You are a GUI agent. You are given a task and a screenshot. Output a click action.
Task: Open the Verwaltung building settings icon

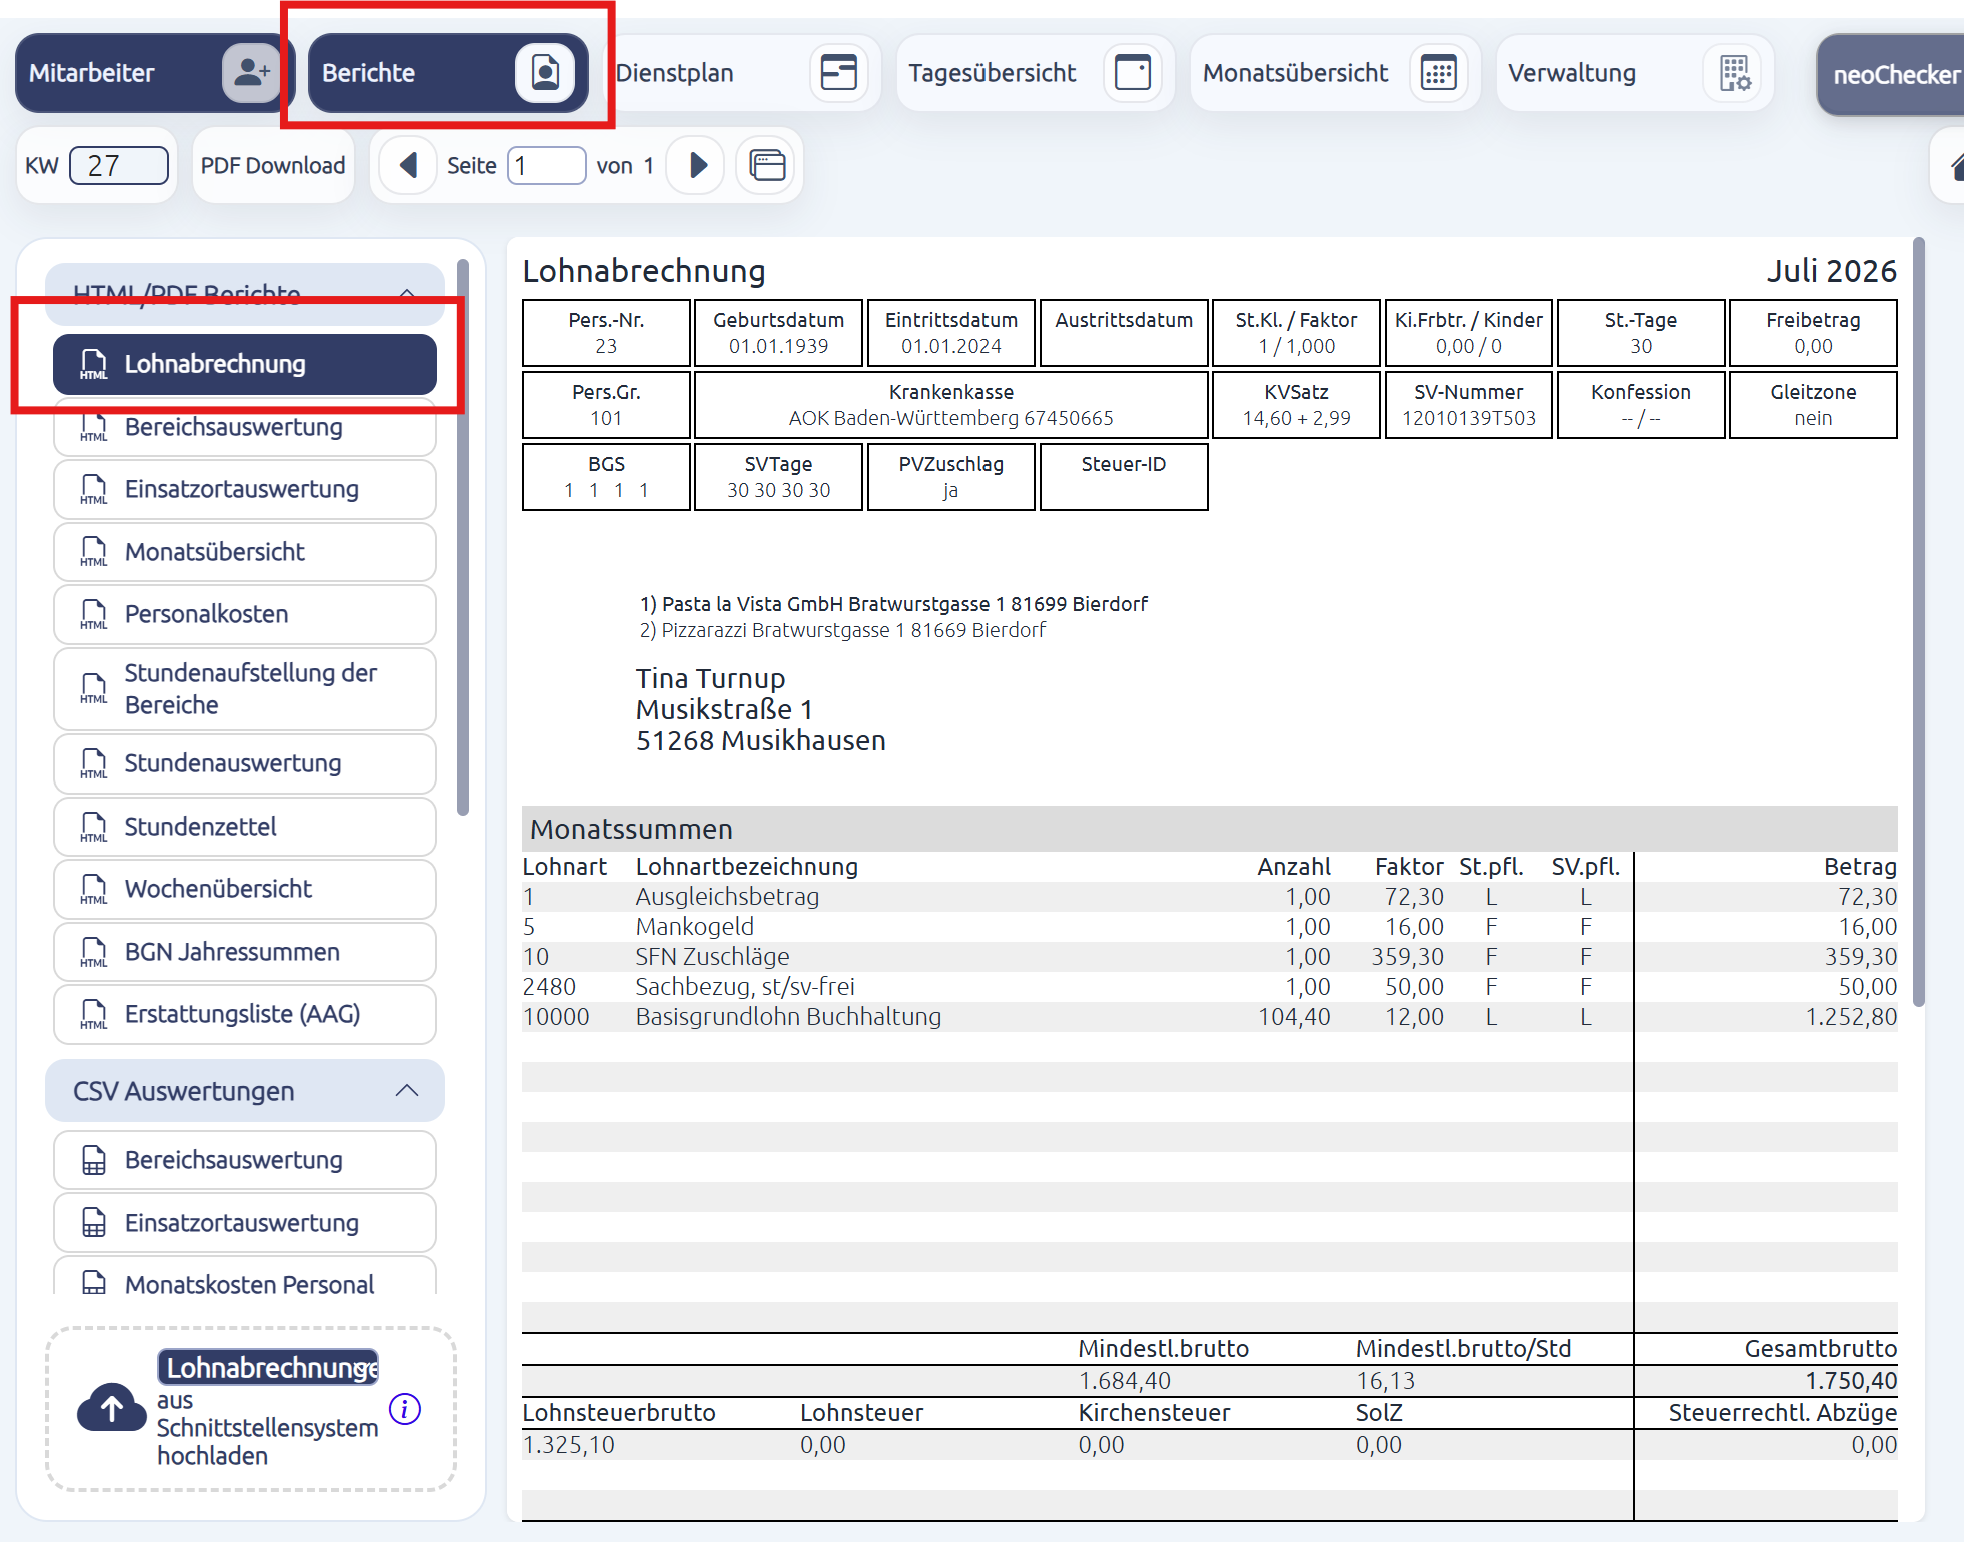tap(1734, 73)
